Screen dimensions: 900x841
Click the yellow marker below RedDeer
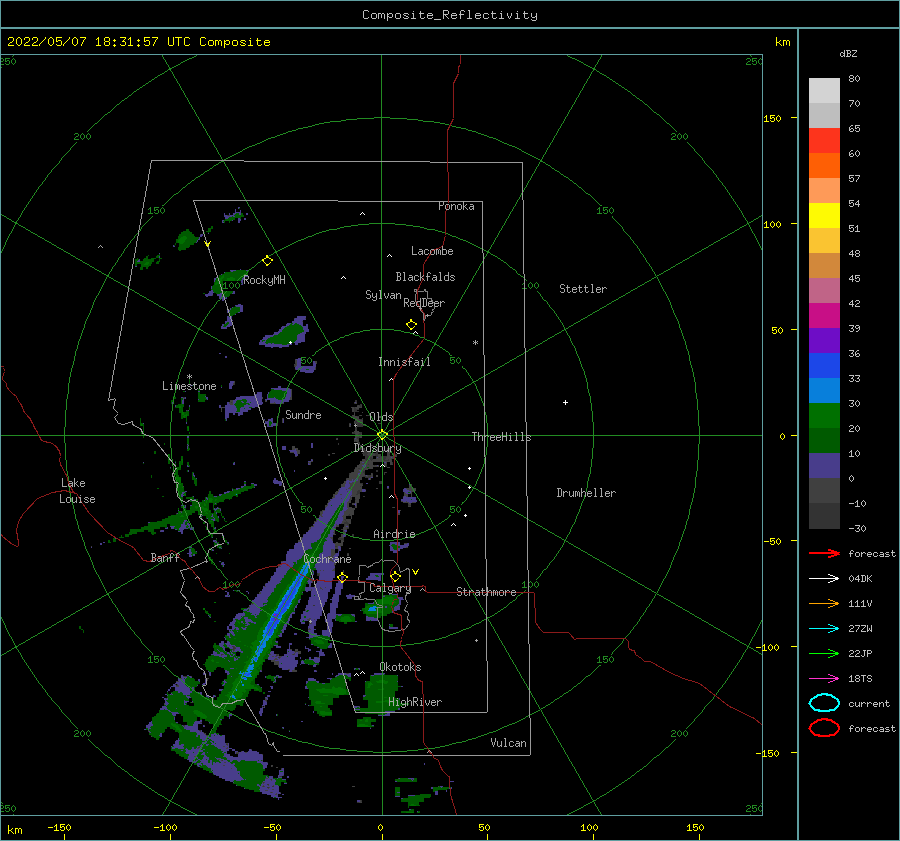412,325
